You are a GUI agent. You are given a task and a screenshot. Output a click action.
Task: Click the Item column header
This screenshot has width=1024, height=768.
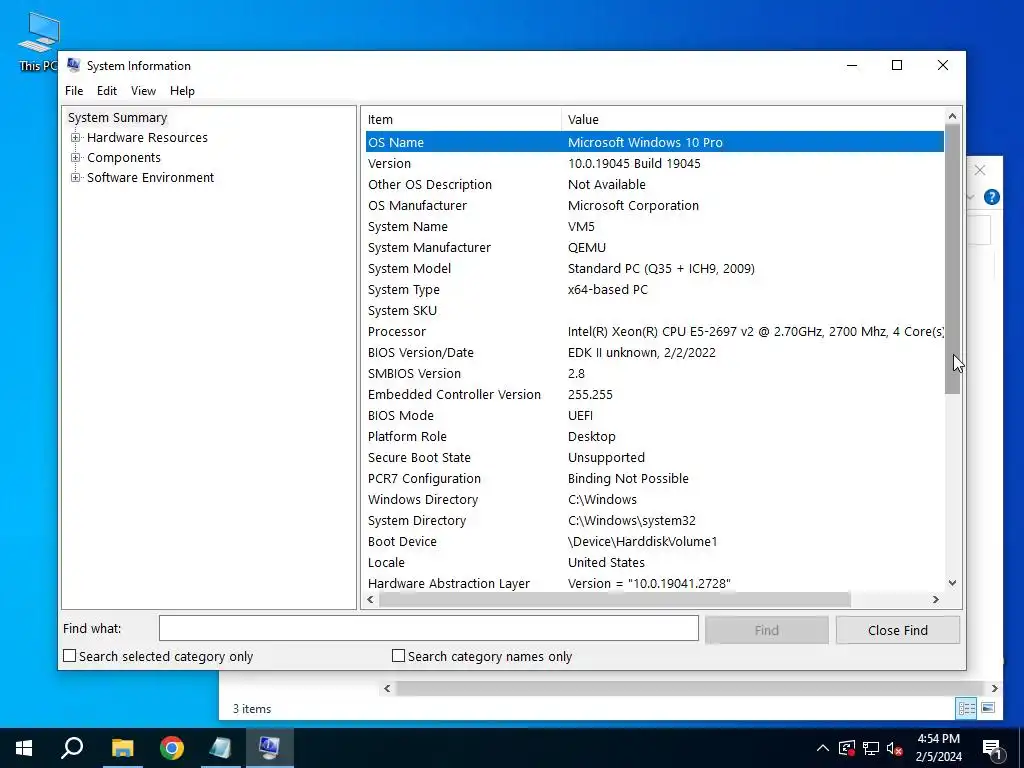(462, 120)
